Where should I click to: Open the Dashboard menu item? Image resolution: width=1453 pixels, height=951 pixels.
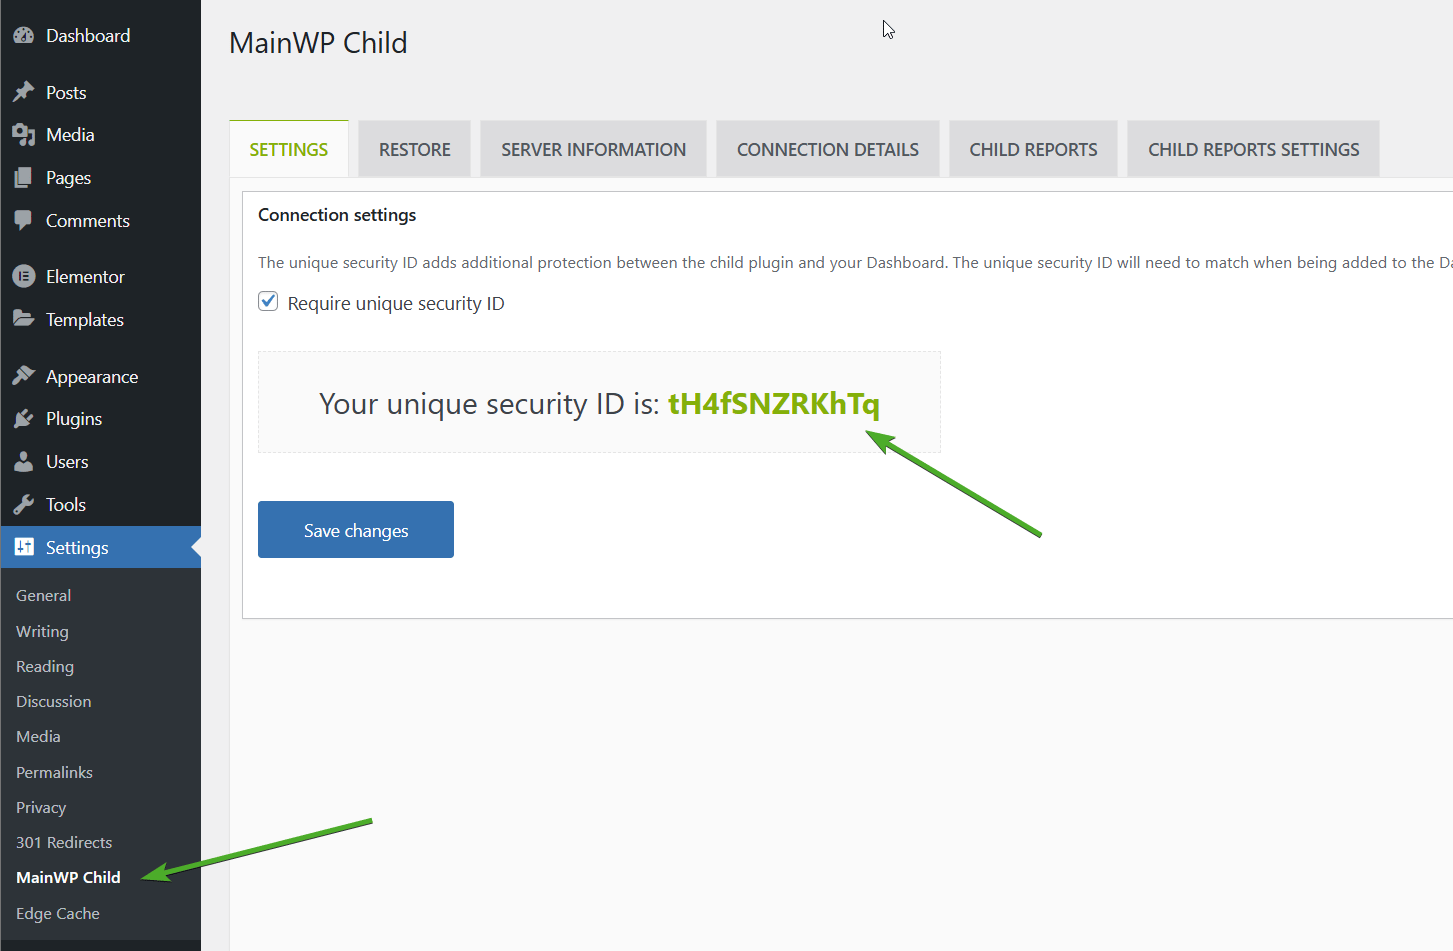pyautogui.click(x=88, y=35)
